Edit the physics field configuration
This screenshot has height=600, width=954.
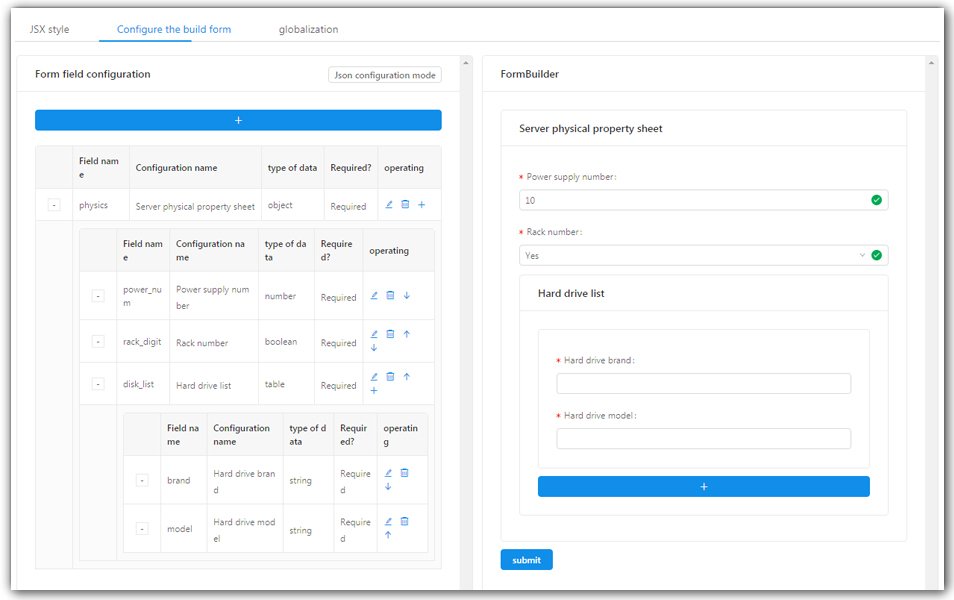389,205
